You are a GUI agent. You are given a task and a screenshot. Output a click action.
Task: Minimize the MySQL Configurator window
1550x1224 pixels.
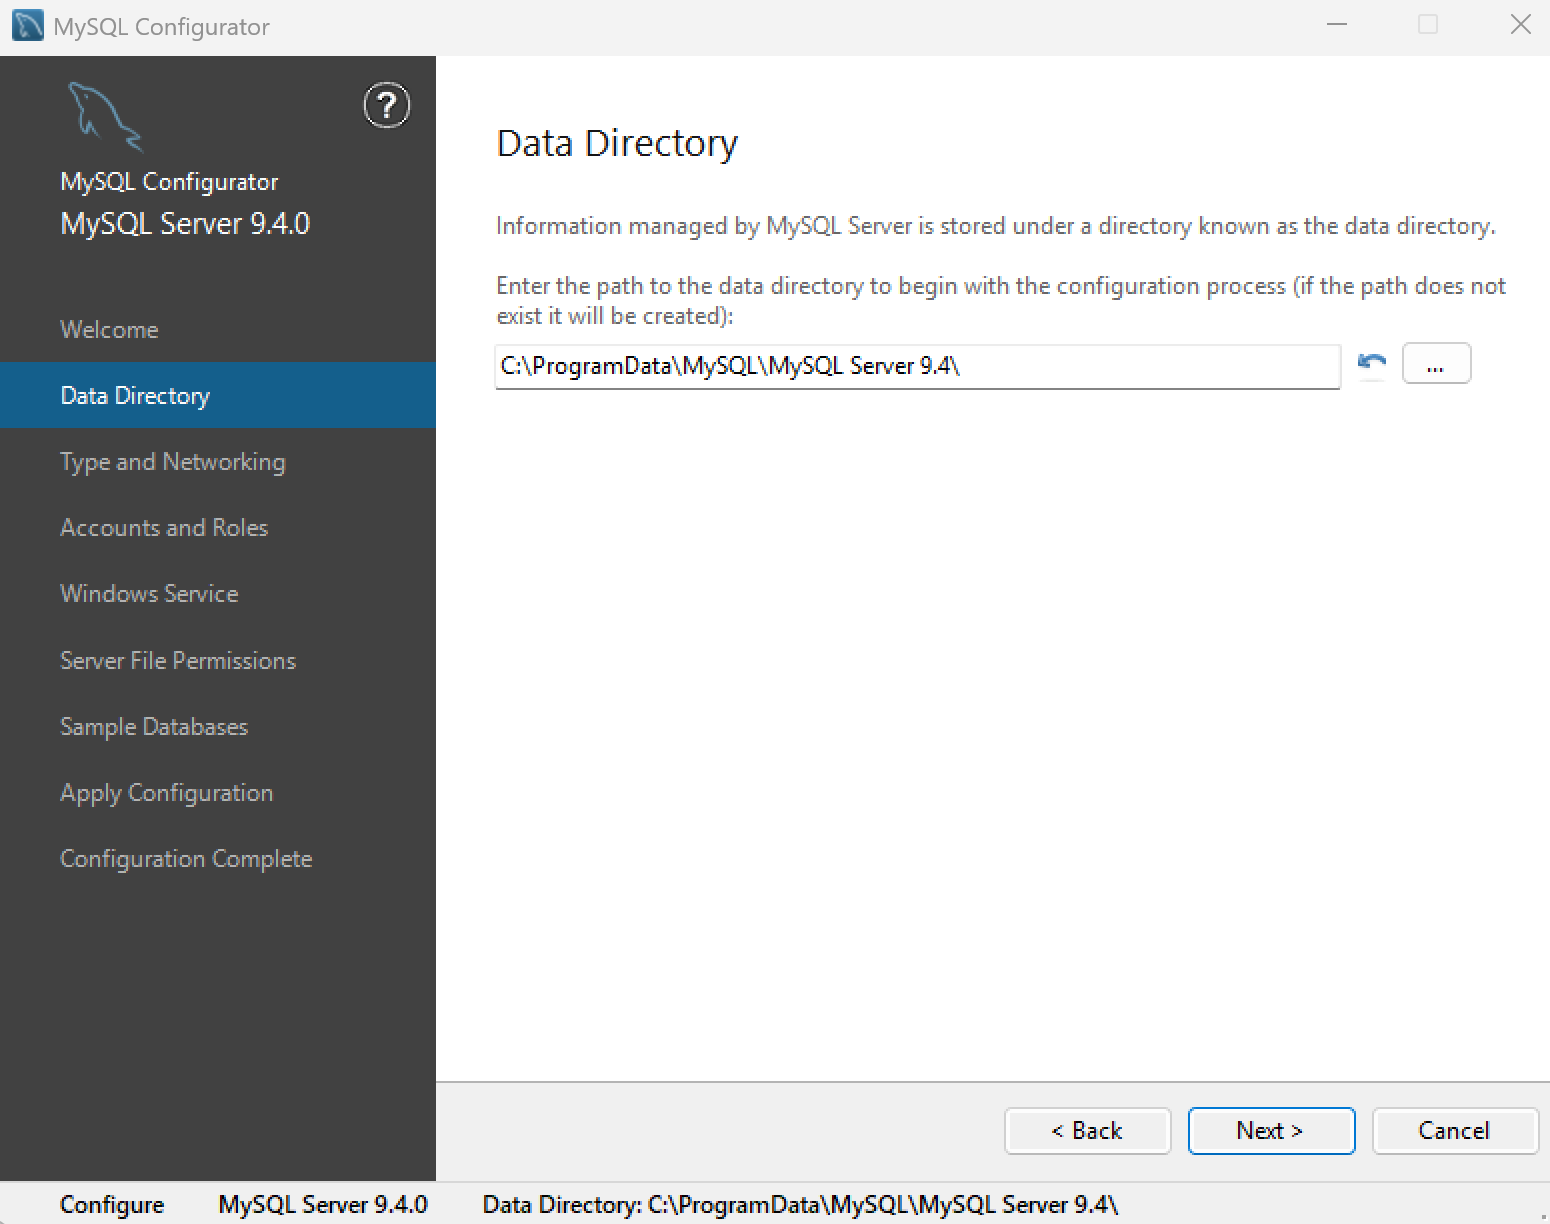pos(1337,25)
